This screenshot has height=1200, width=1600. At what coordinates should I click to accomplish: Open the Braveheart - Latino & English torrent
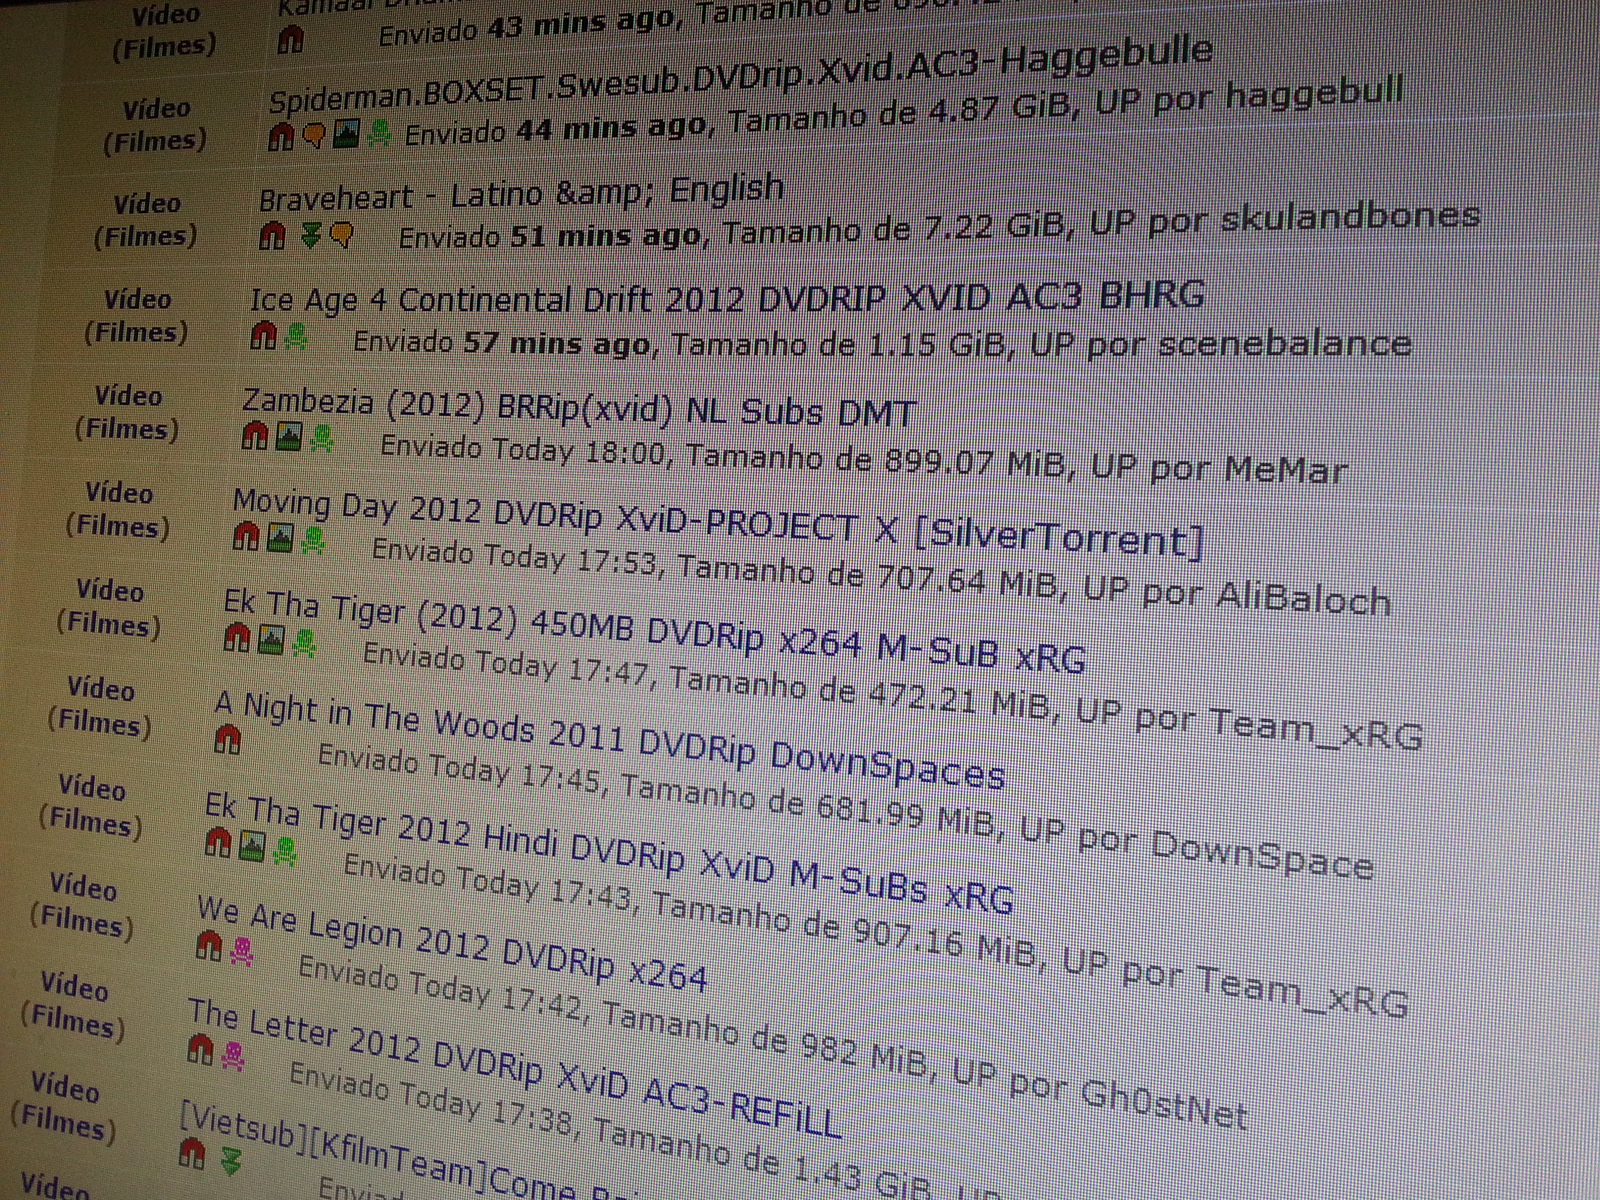(x=520, y=196)
